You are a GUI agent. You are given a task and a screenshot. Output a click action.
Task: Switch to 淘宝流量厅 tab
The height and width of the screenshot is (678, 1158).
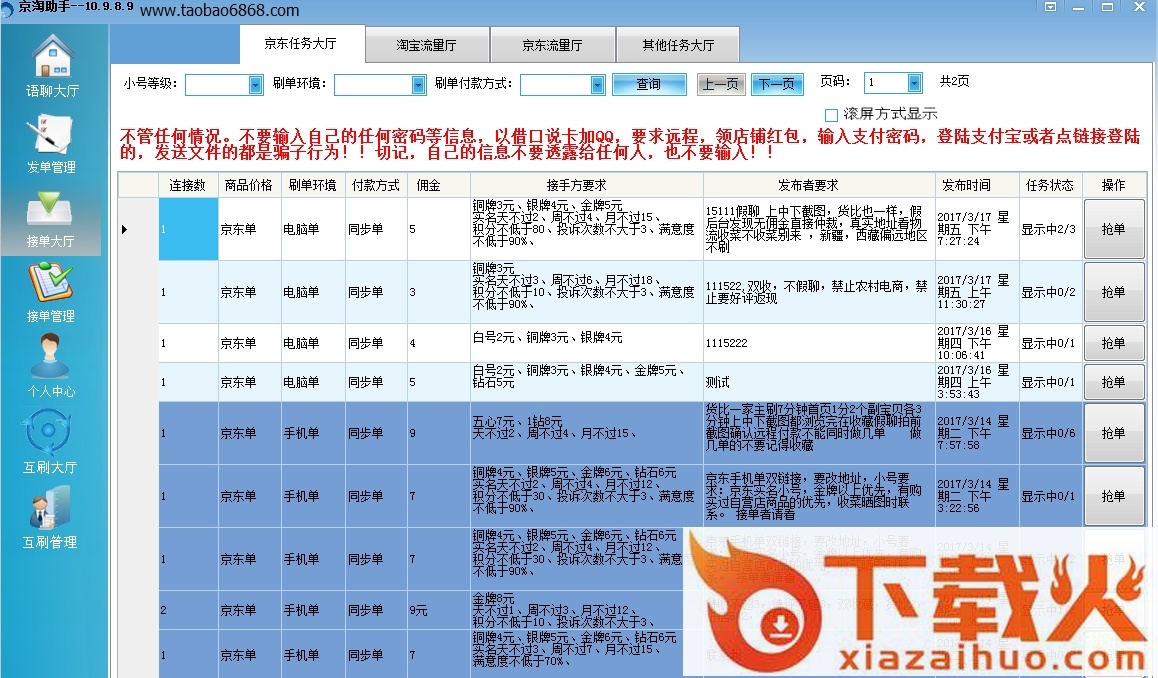(x=427, y=45)
